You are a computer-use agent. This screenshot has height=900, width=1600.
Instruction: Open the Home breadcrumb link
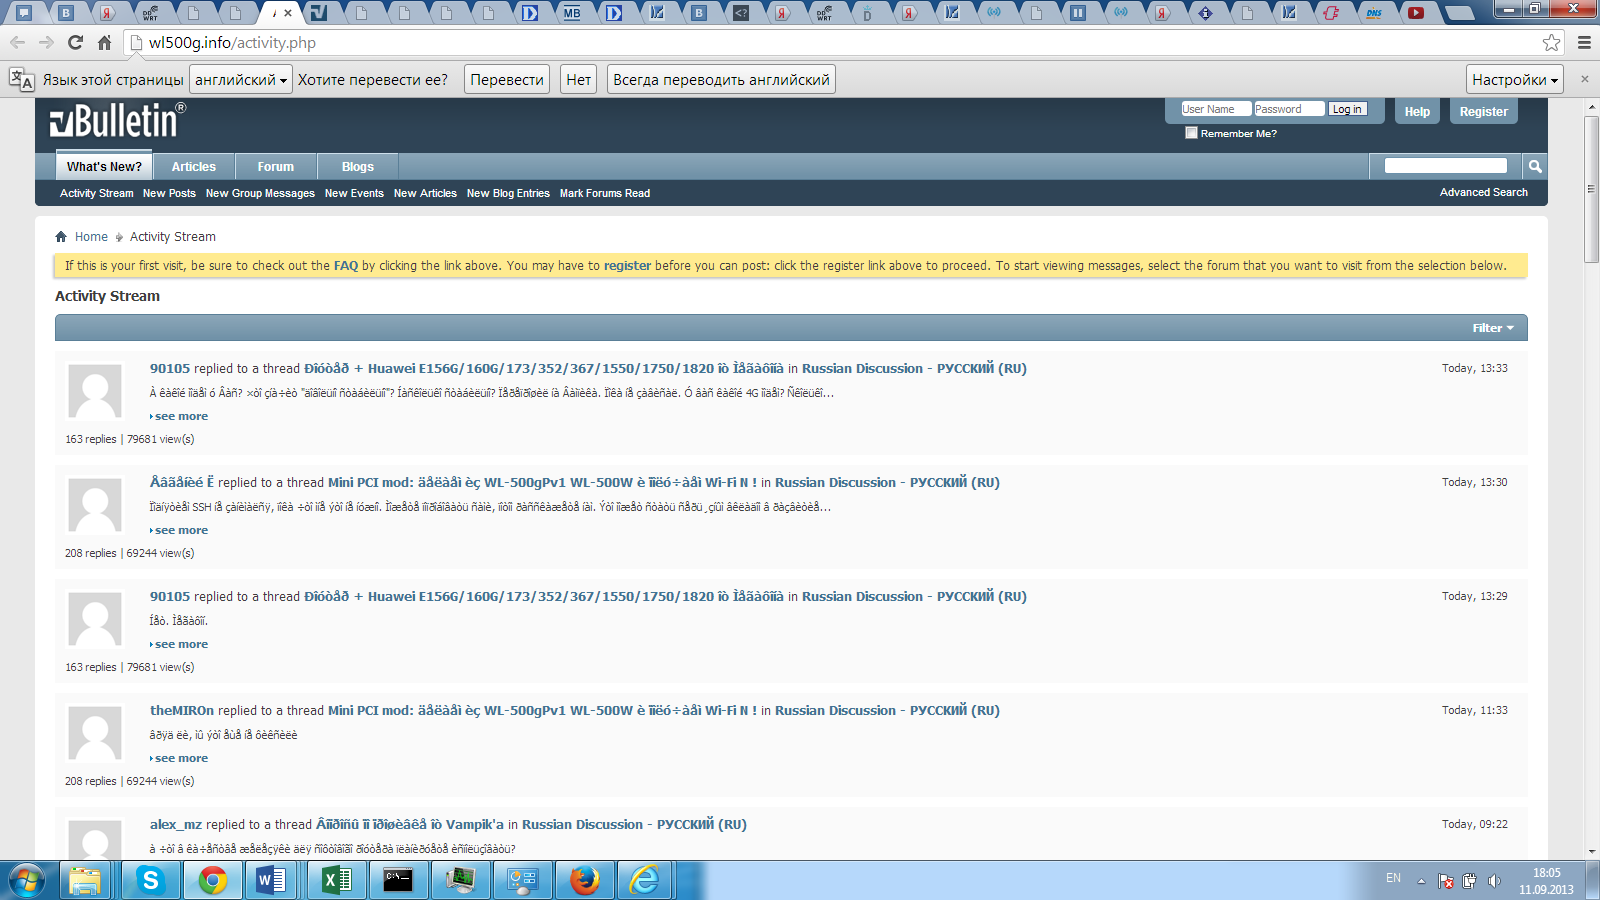[x=91, y=237]
